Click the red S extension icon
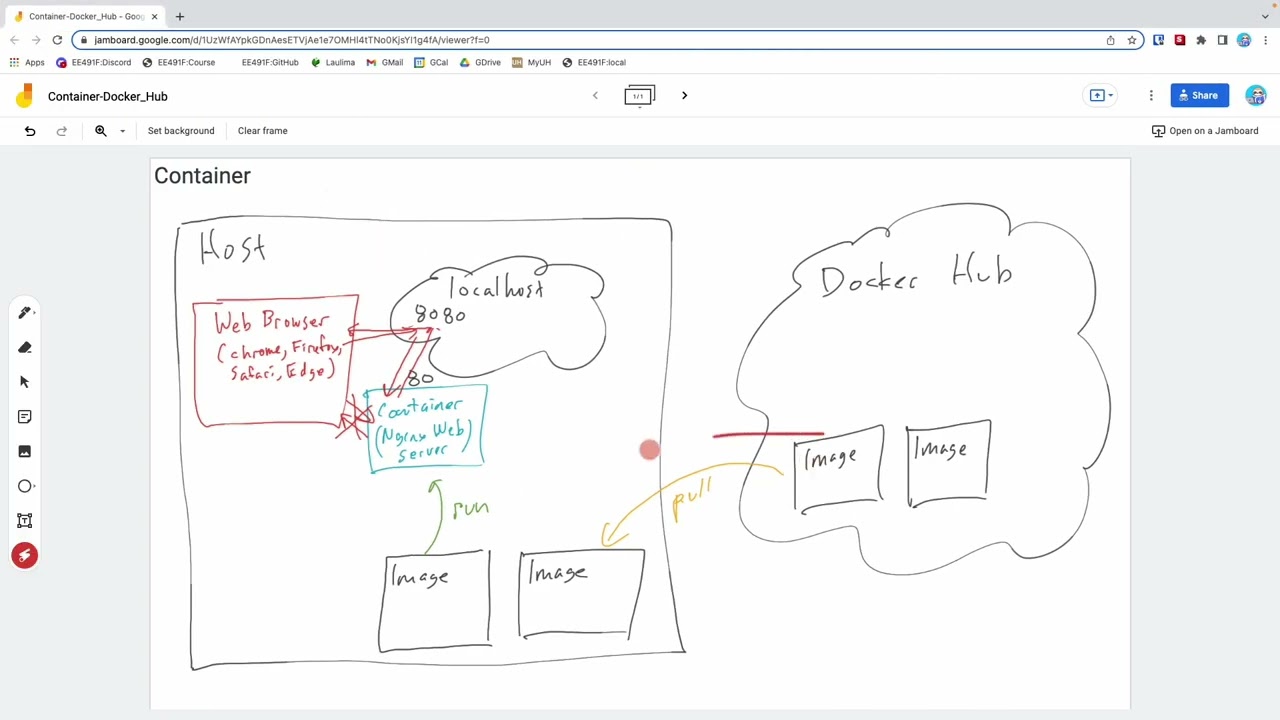Image resolution: width=1280 pixels, height=720 pixels. click(x=1179, y=40)
